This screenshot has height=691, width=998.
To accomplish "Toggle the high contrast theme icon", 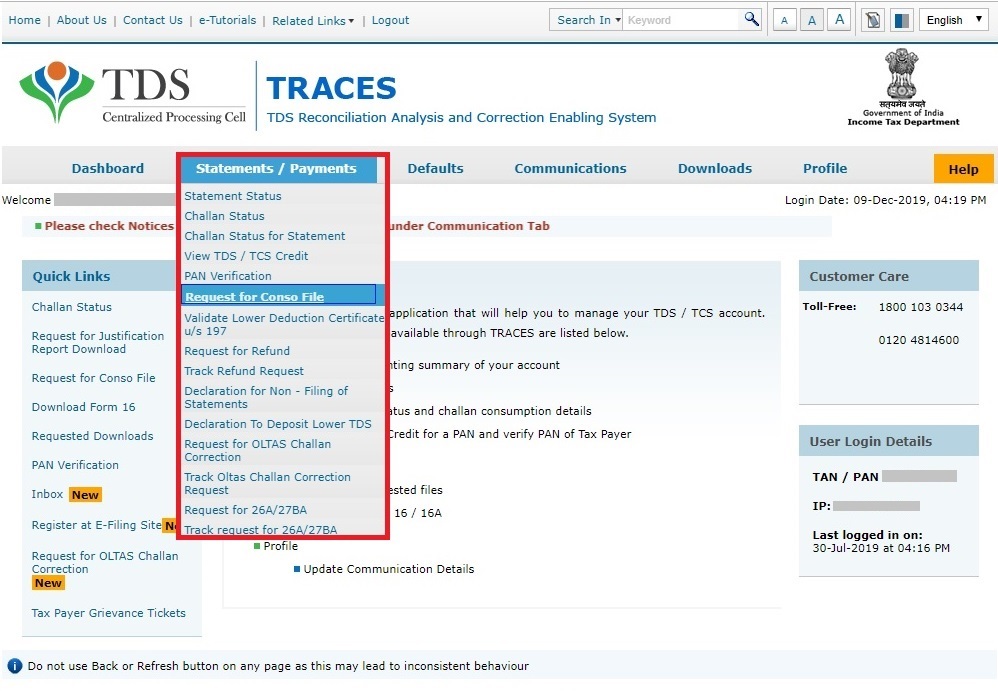I will tap(902, 20).
